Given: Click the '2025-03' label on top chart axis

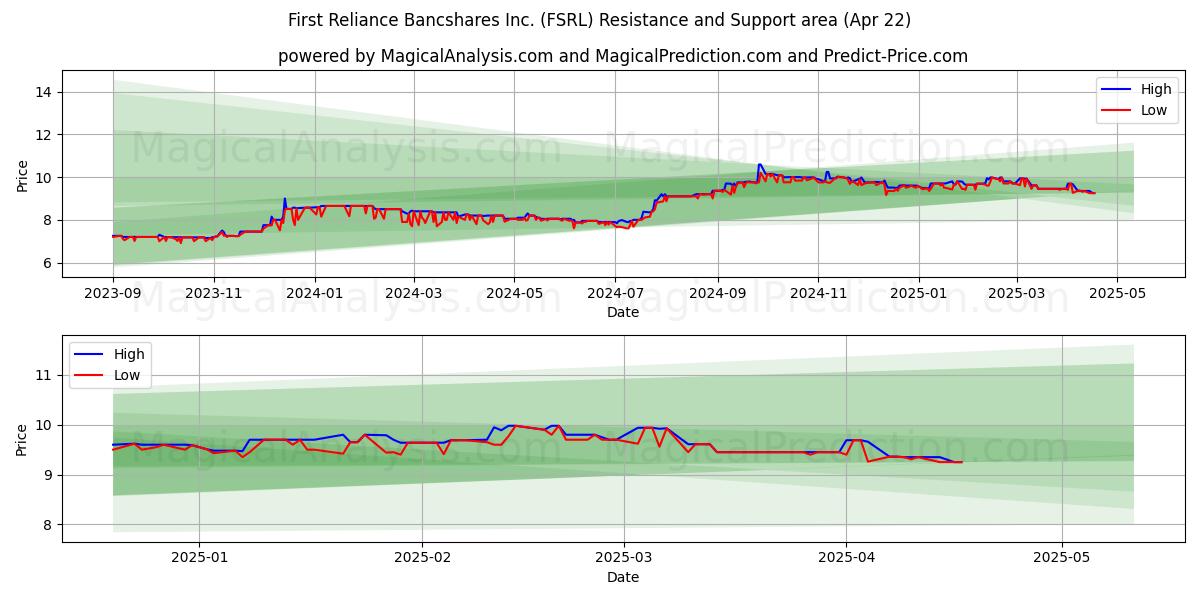Looking at the screenshot, I should click(1016, 293).
